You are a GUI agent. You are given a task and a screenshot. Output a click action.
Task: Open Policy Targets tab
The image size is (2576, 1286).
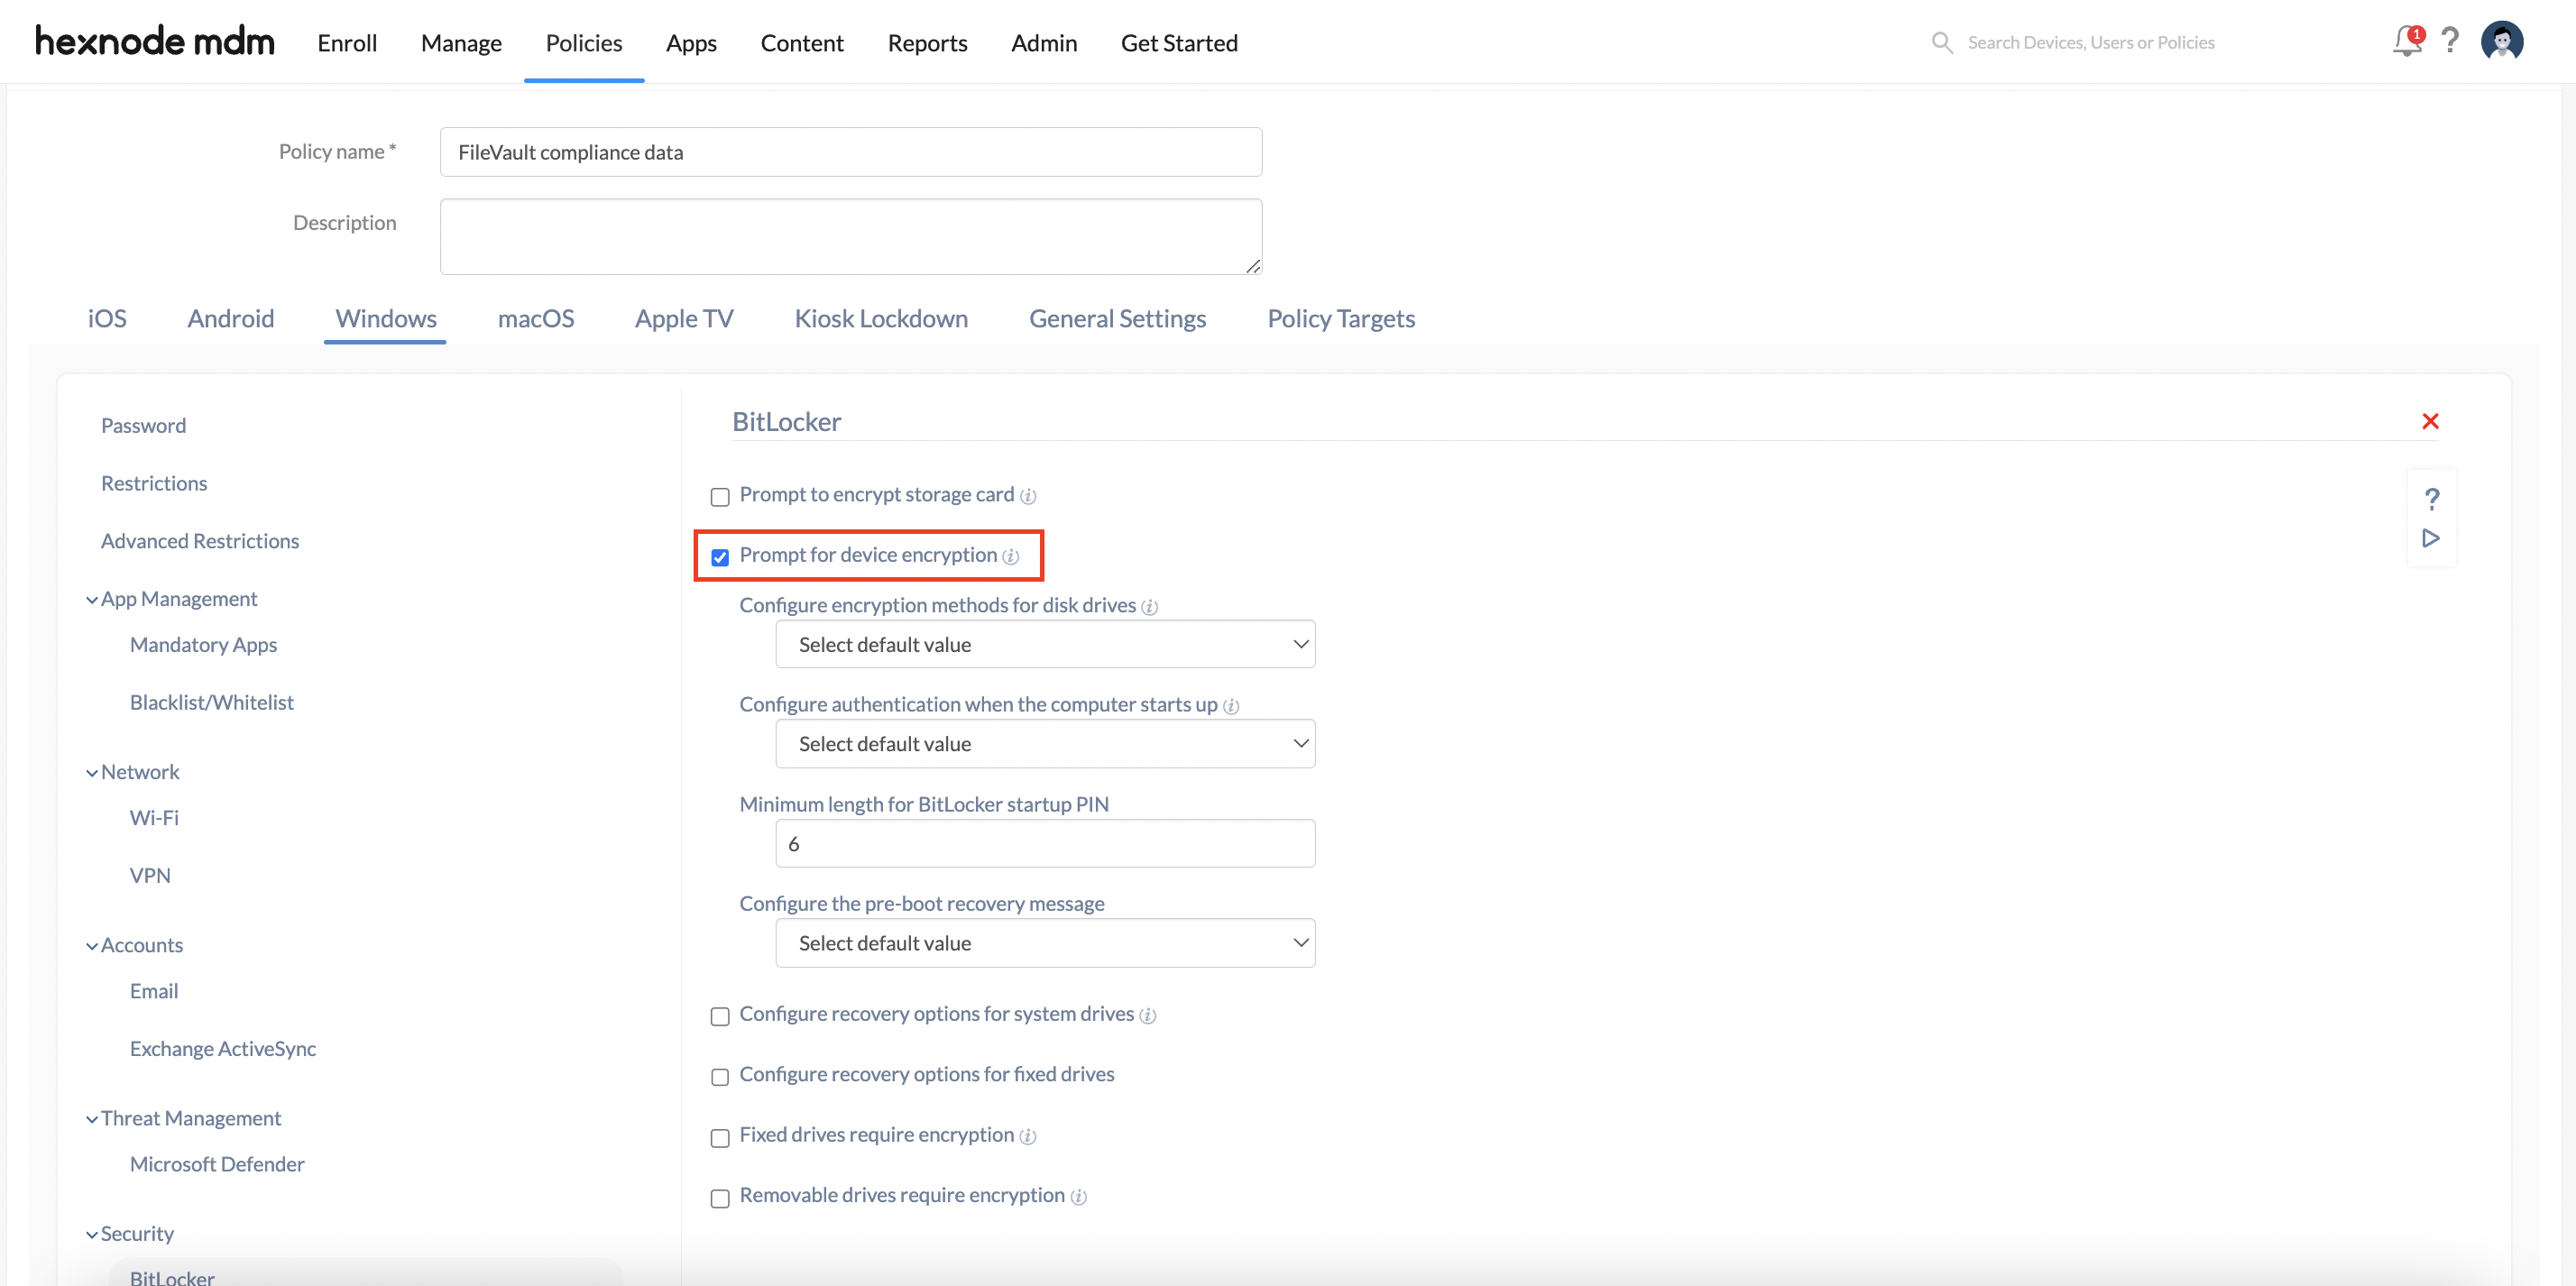coord(1341,318)
